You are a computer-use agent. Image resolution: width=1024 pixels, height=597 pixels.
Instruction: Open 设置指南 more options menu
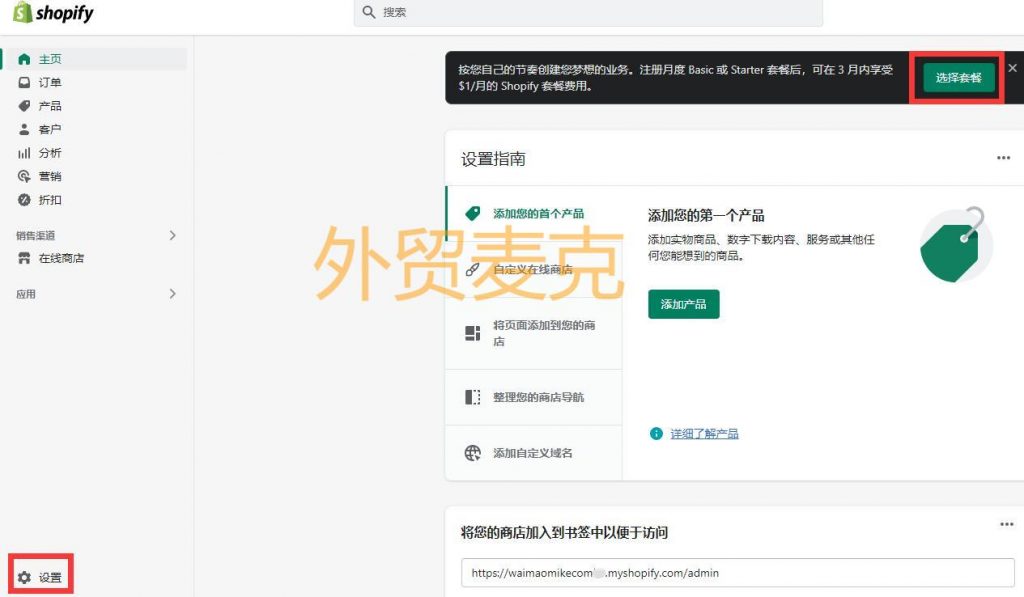(1004, 157)
